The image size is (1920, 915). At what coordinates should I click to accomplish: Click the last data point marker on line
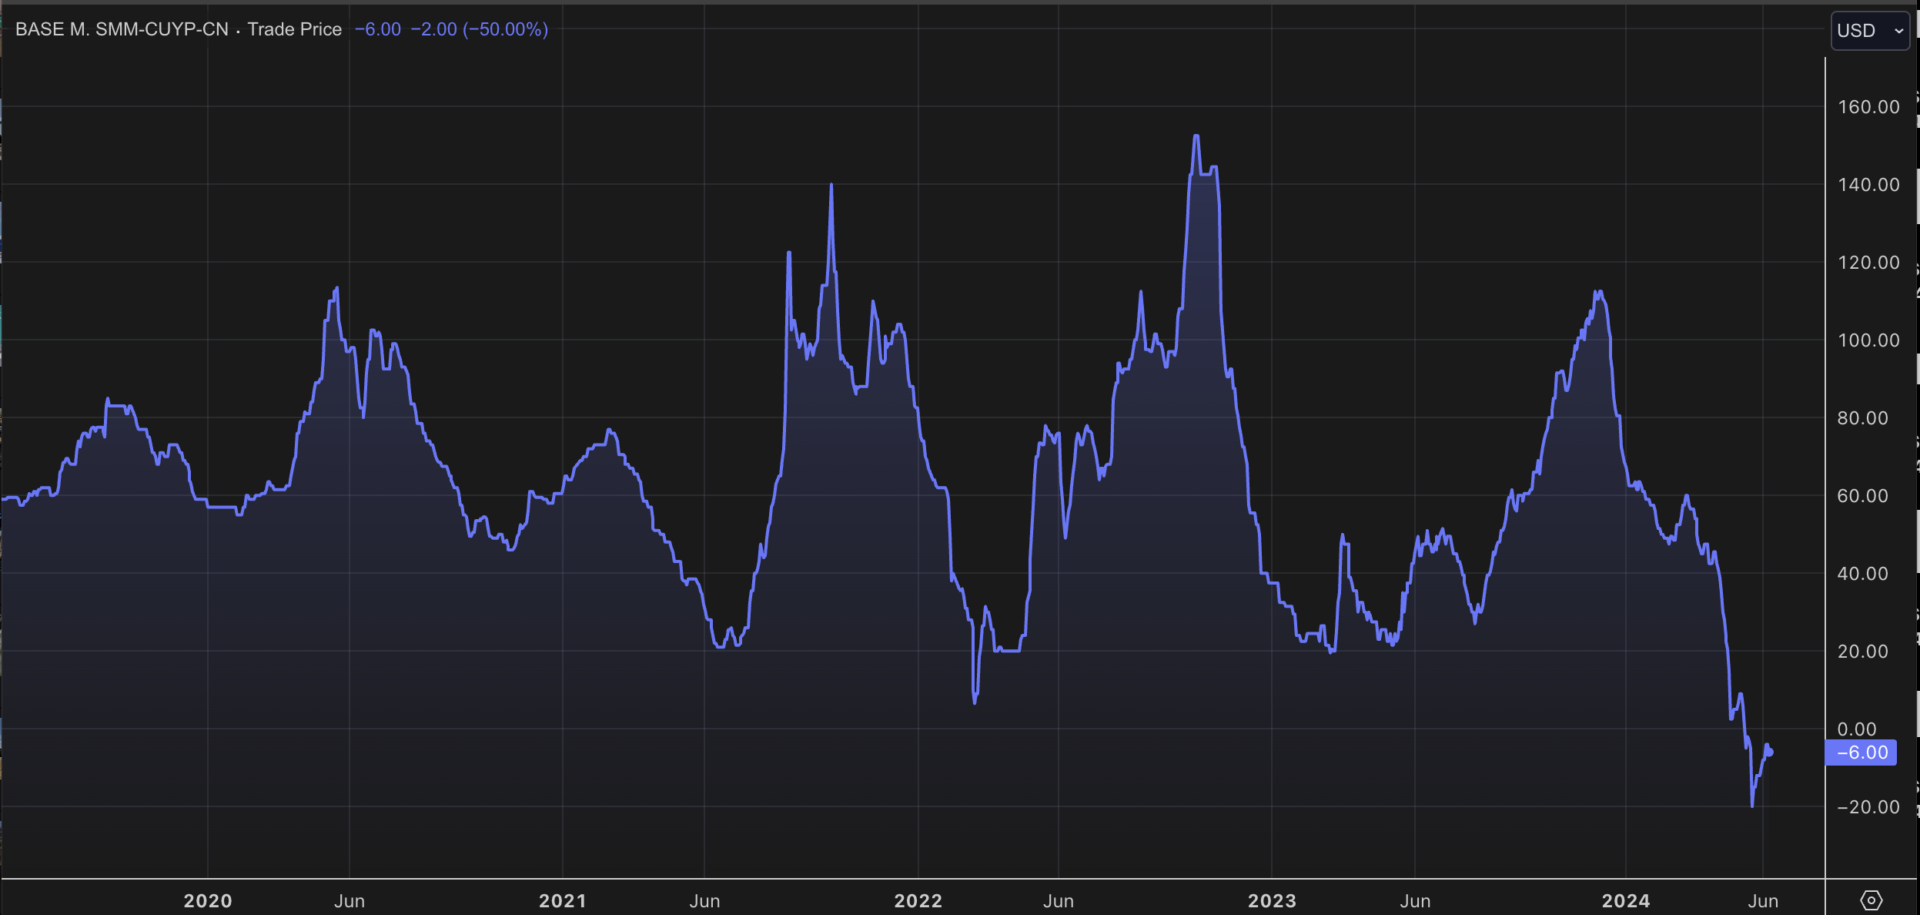point(1770,752)
